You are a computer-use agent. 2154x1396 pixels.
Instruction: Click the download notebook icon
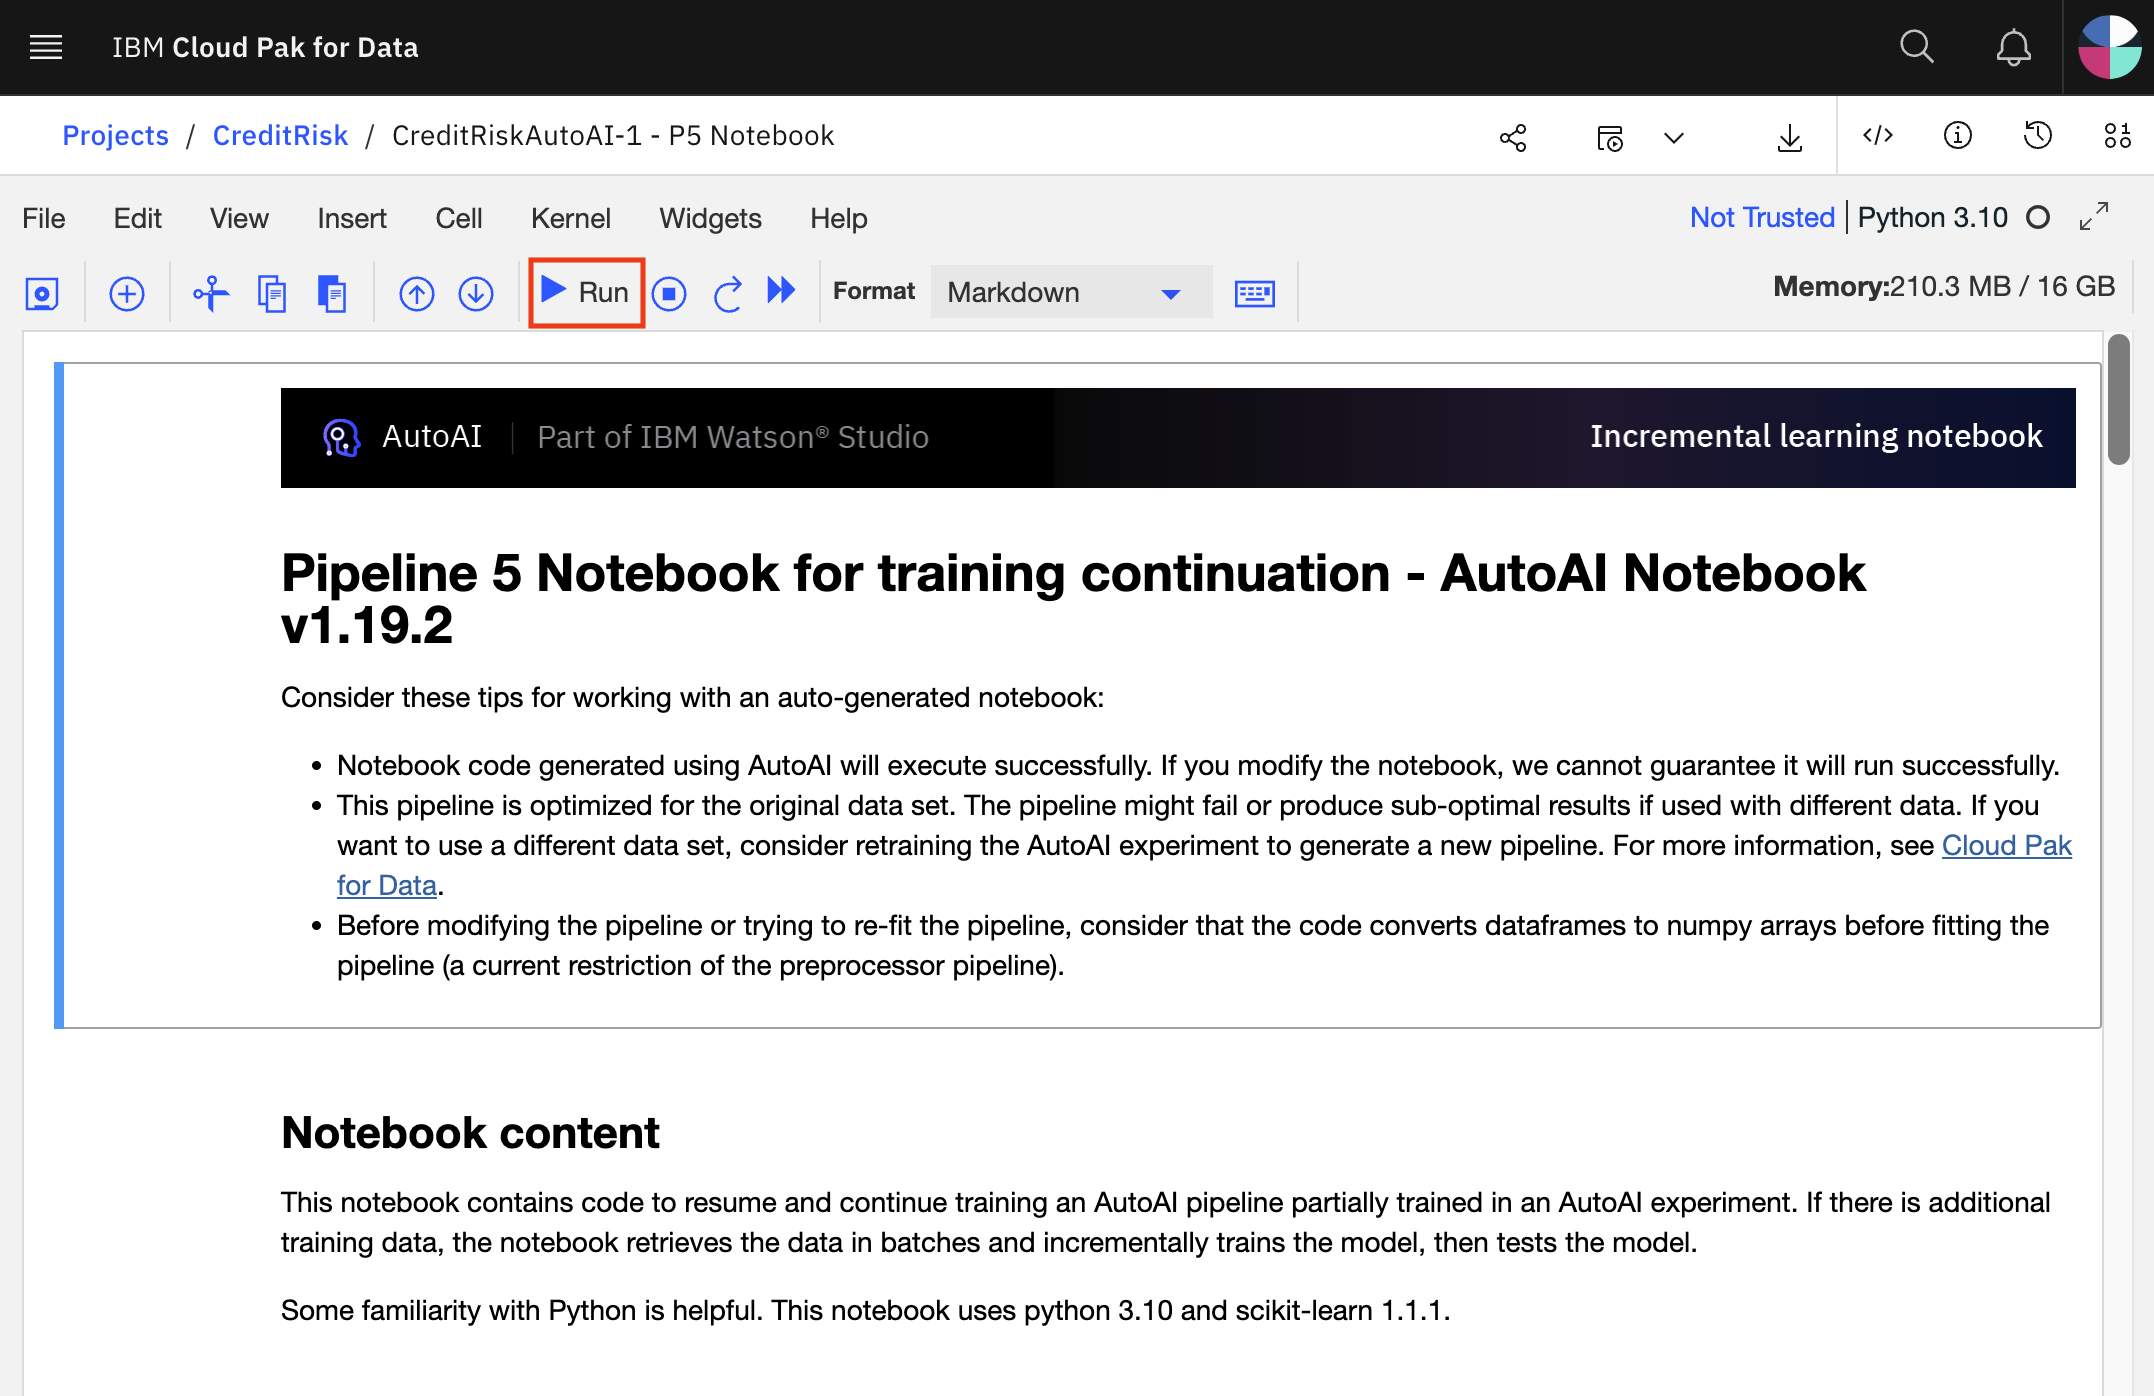1790,137
